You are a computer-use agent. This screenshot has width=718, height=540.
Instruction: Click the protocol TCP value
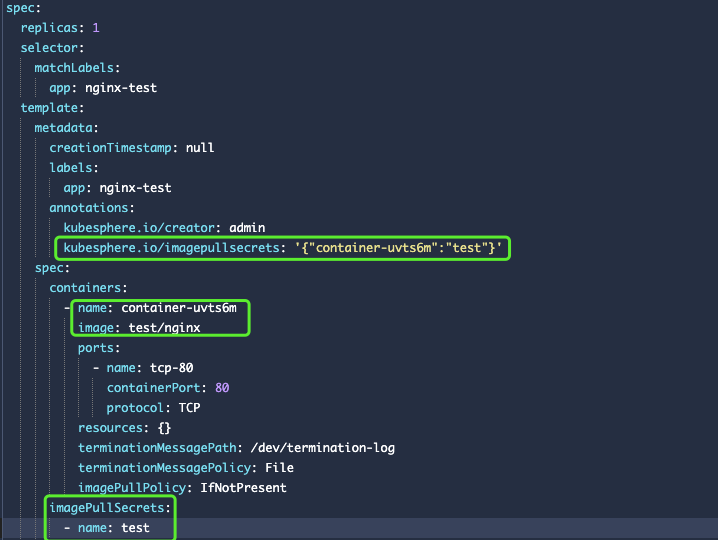coord(190,408)
